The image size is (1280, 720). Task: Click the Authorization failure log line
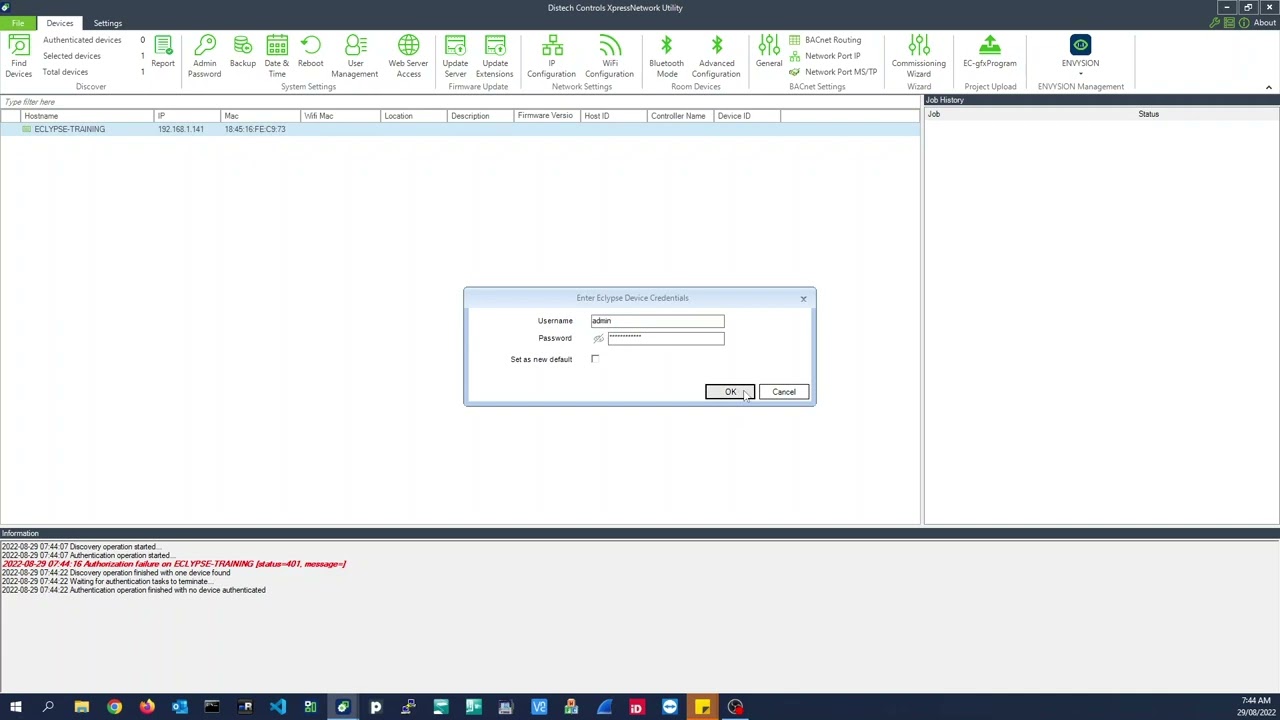click(174, 564)
